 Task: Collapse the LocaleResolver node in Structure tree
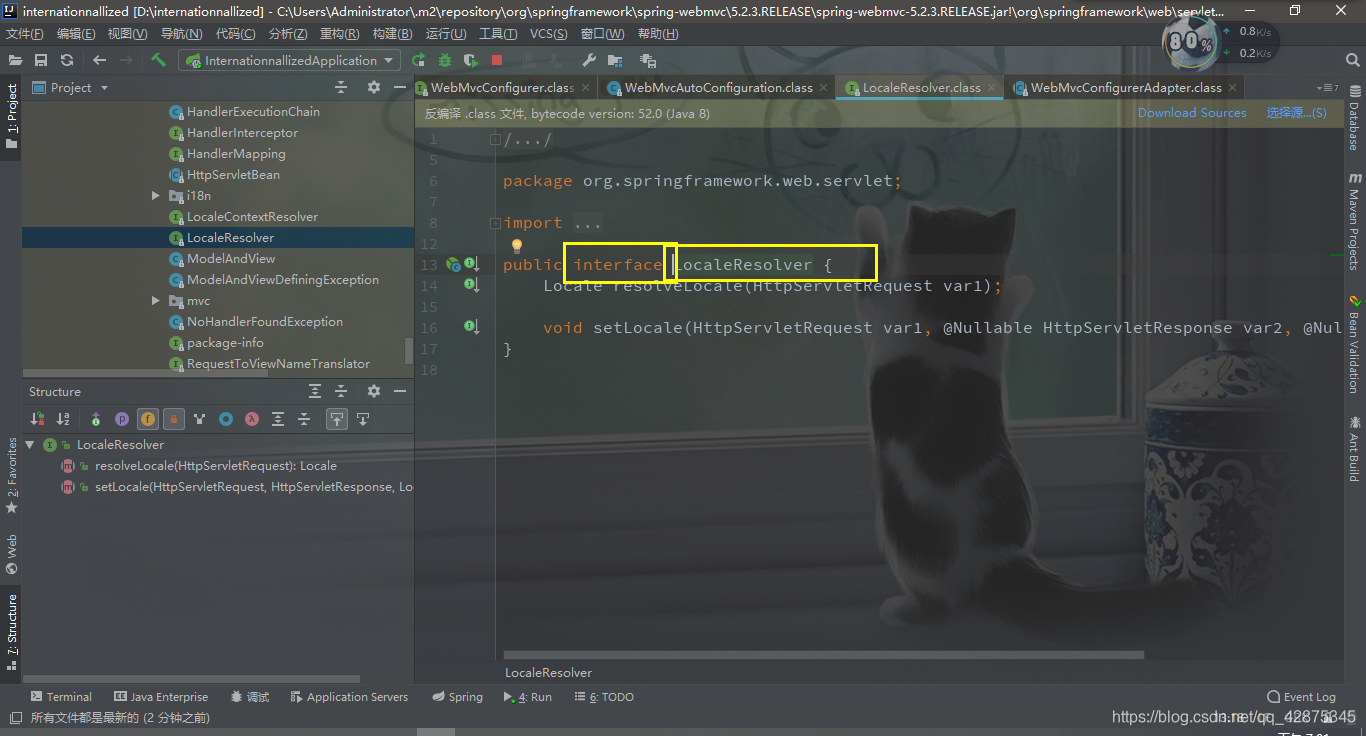[x=31, y=445]
